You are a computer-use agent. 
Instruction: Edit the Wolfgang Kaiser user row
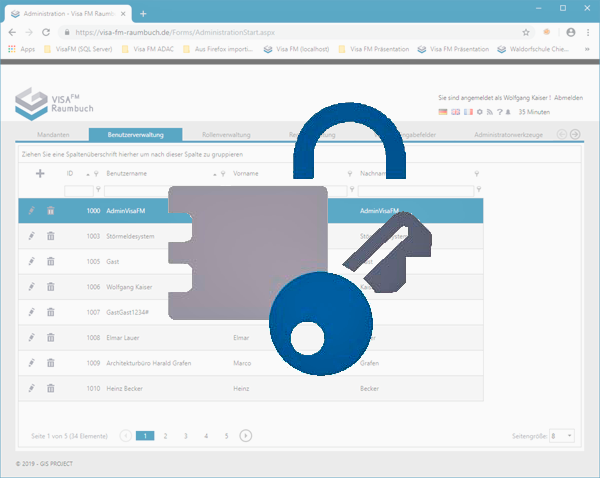click(x=32, y=287)
